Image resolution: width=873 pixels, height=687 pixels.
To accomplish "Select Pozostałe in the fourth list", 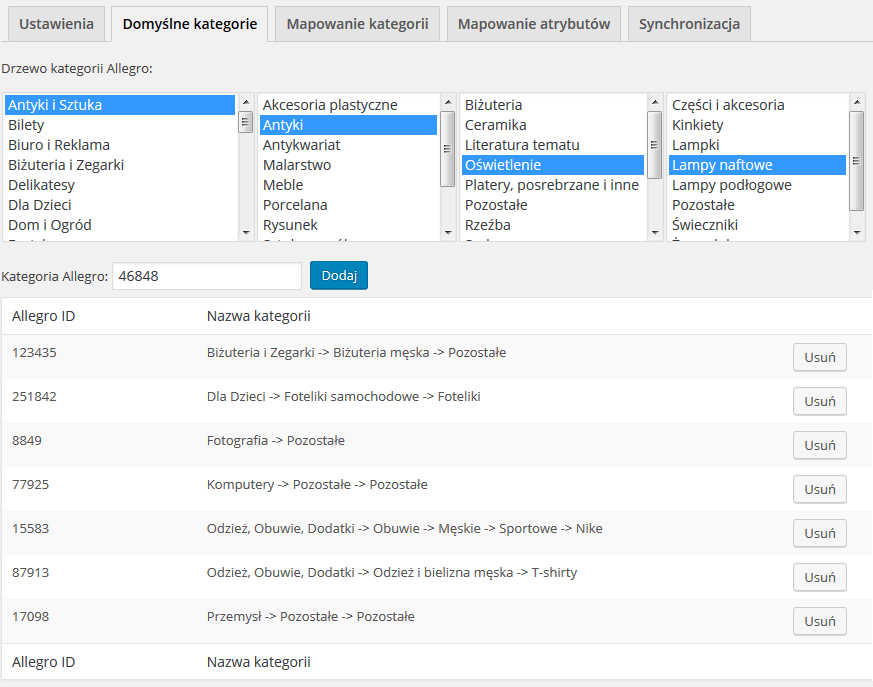I will [757, 205].
